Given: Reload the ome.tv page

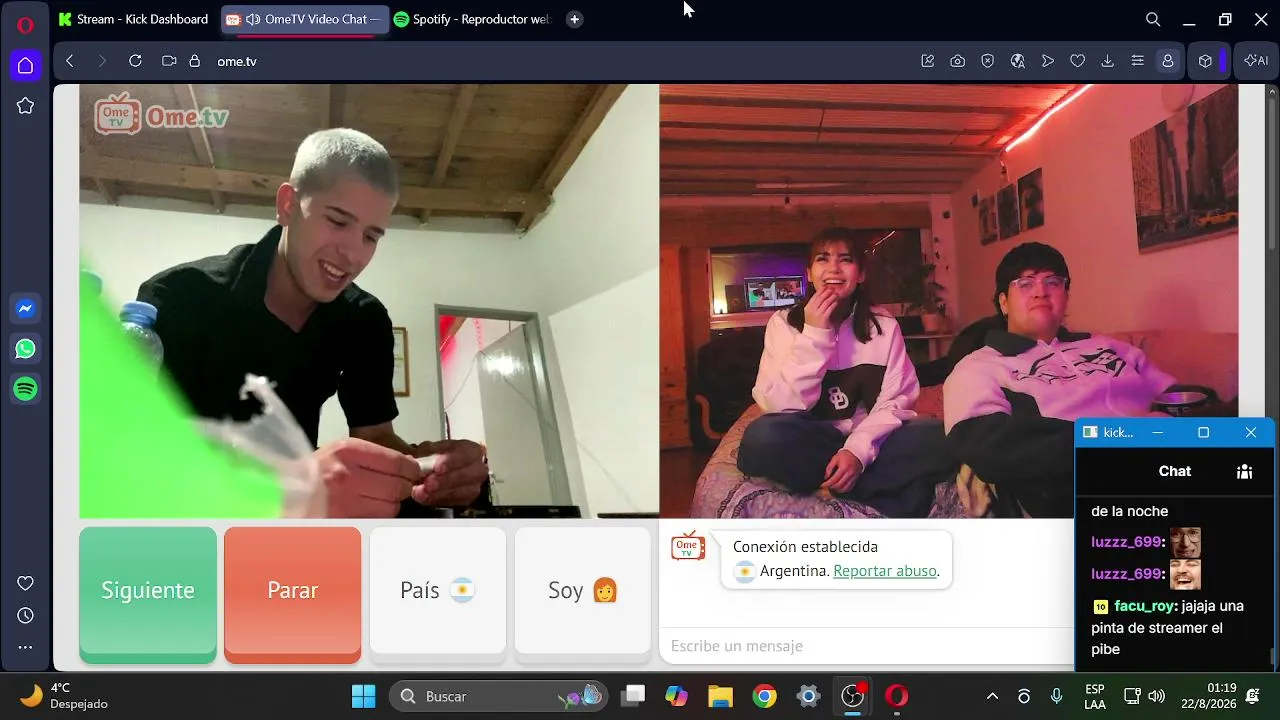Looking at the screenshot, I should tap(135, 61).
